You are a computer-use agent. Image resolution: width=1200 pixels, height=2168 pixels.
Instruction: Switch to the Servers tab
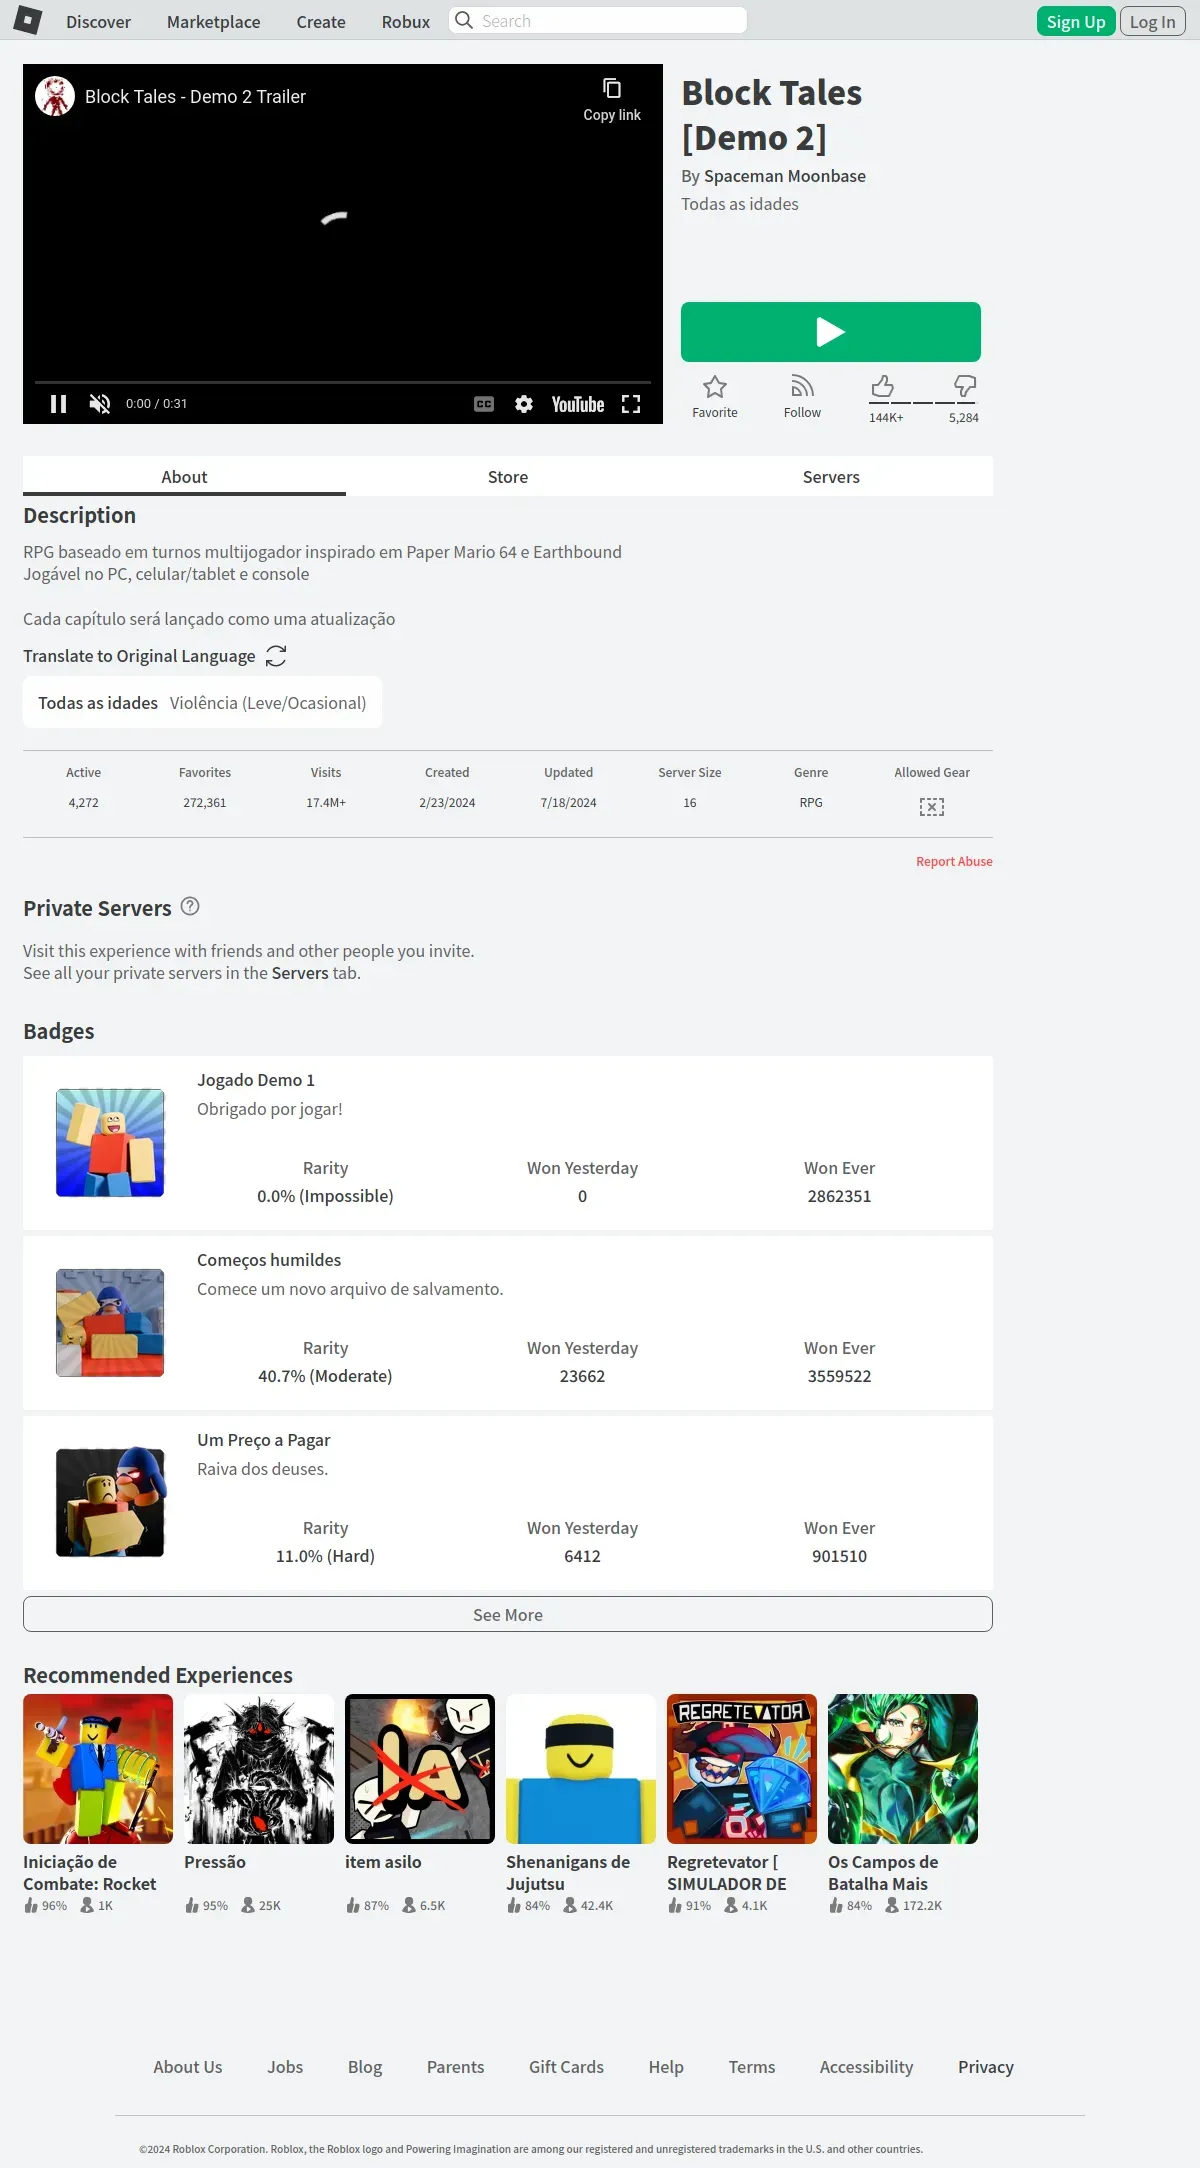click(831, 476)
